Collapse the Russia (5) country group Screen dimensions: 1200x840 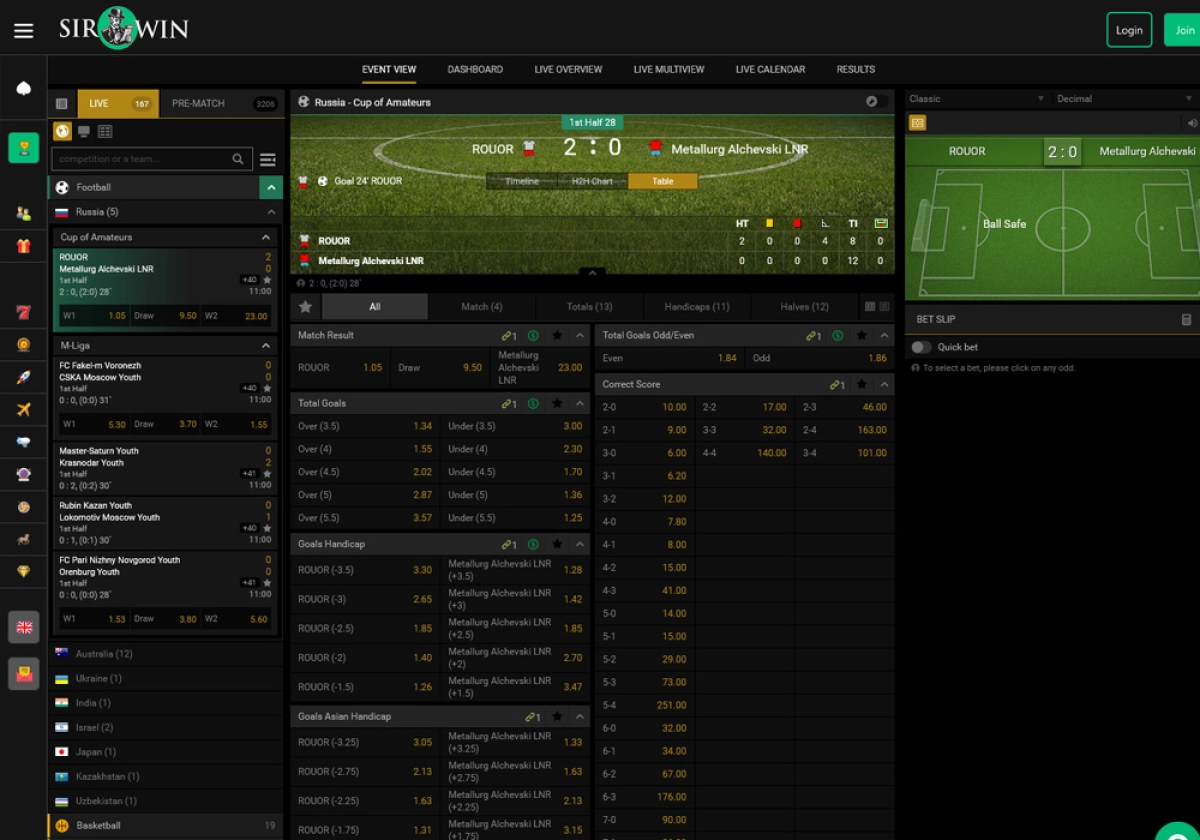[x=270, y=212]
